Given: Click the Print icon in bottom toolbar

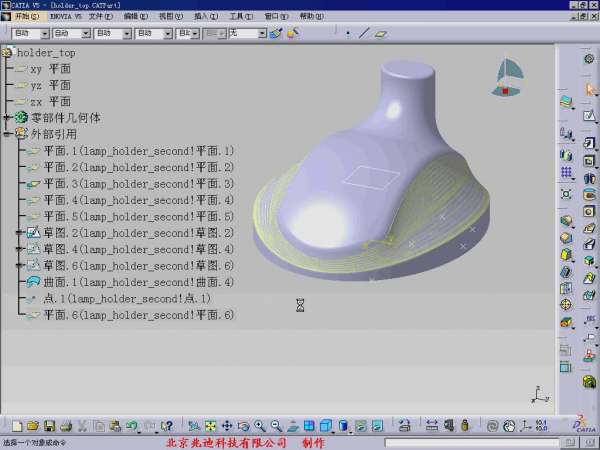Looking at the screenshot, I should pos(66,426).
